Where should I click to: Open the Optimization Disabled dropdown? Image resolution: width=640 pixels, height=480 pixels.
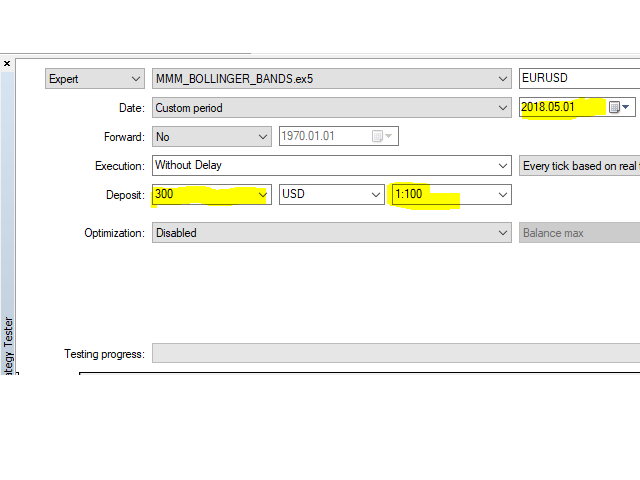click(332, 233)
